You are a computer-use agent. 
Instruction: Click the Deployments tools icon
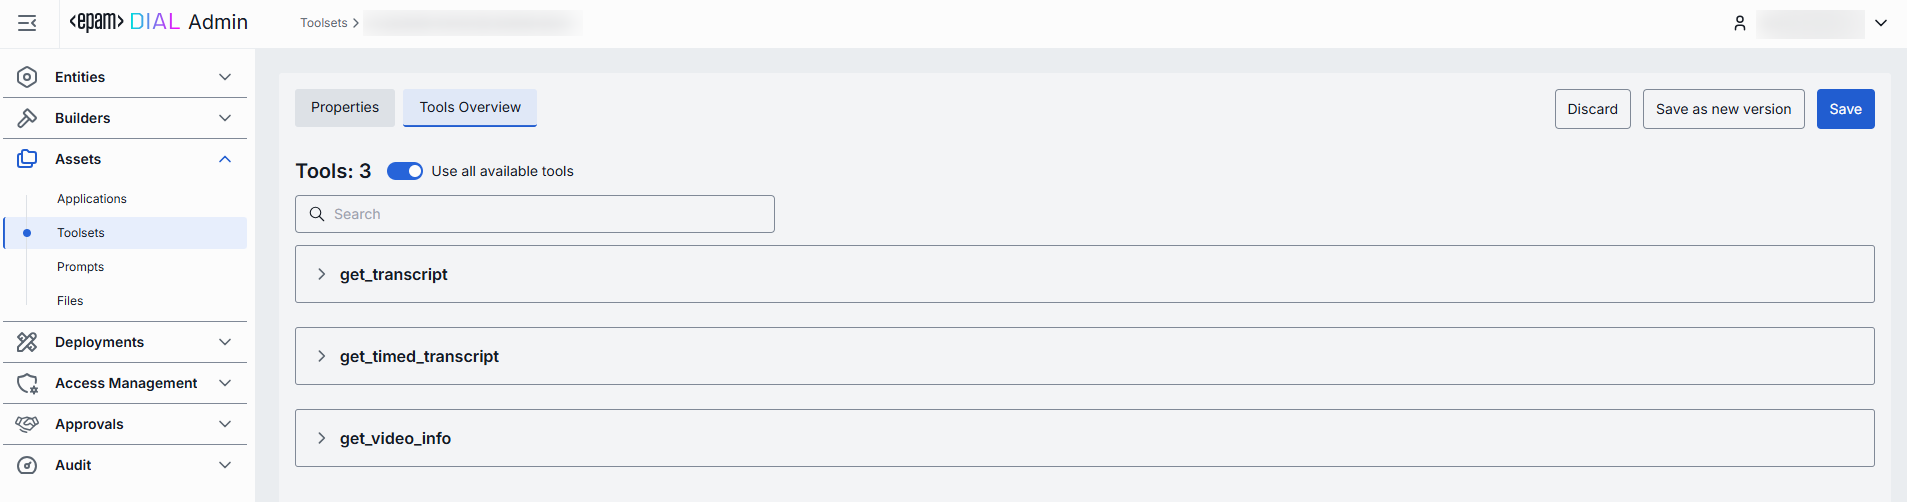[28, 342]
